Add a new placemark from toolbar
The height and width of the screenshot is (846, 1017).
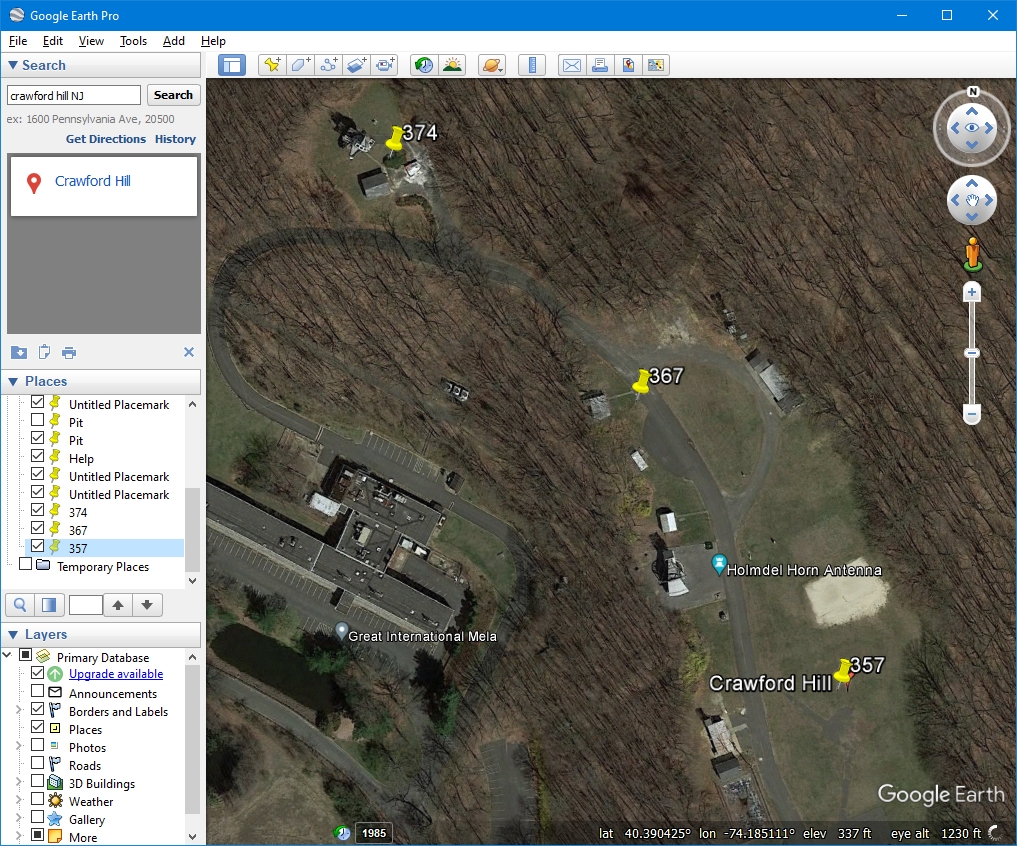click(x=272, y=65)
